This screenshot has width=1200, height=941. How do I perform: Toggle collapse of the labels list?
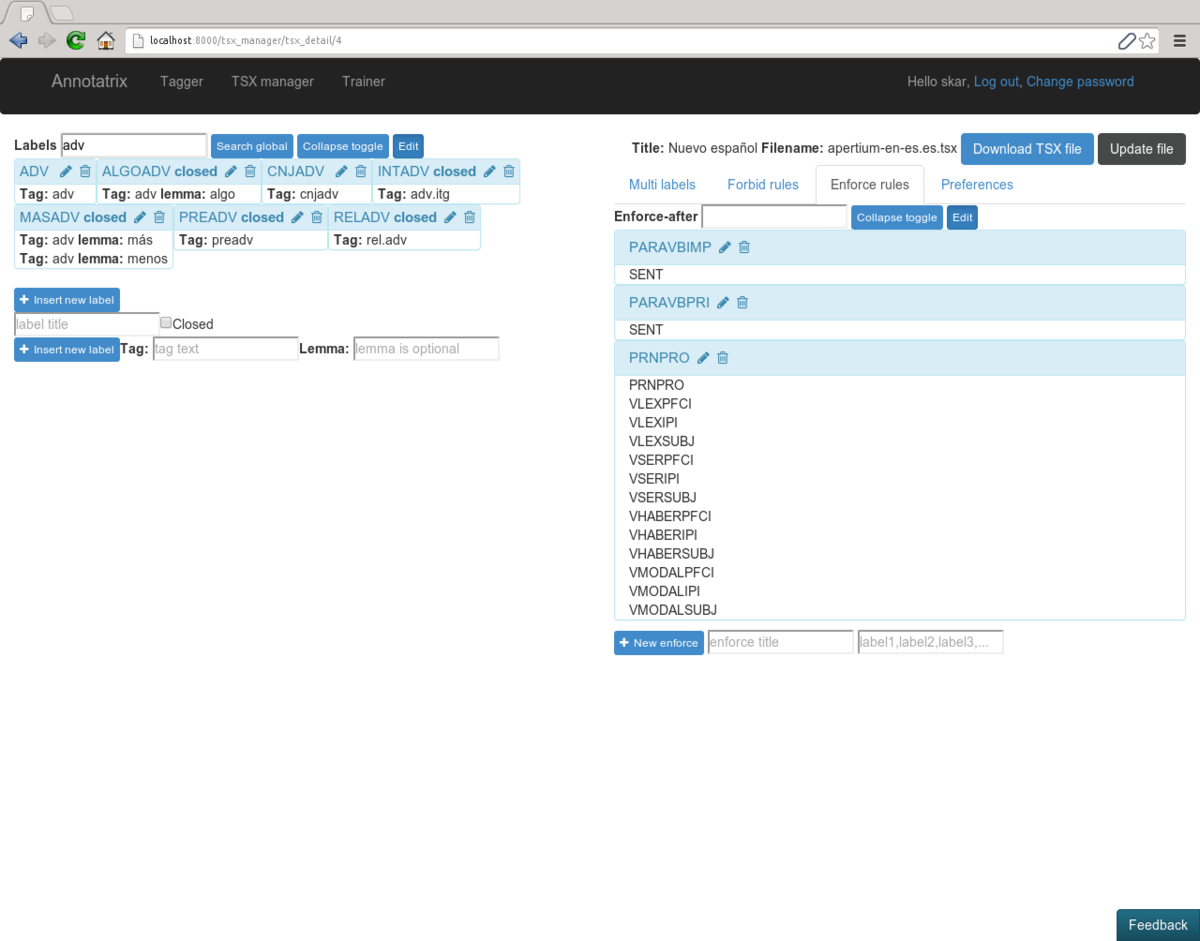pos(342,146)
